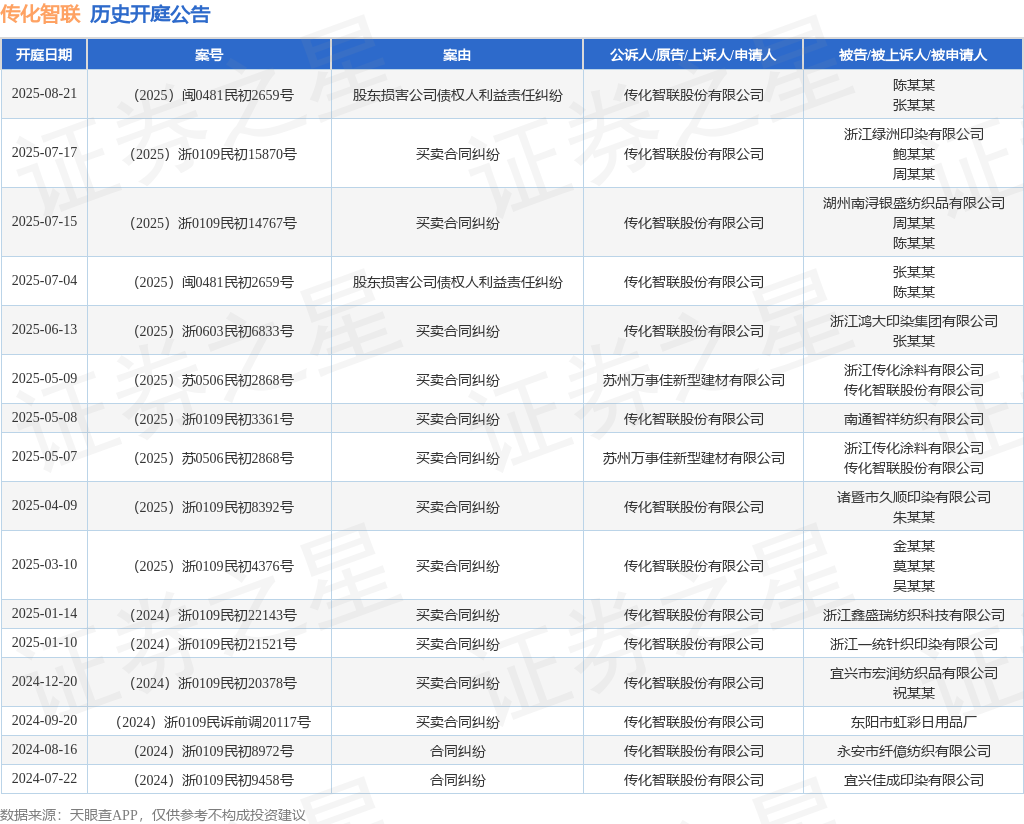
Task: Select the 案号 column header
Action: point(209,55)
